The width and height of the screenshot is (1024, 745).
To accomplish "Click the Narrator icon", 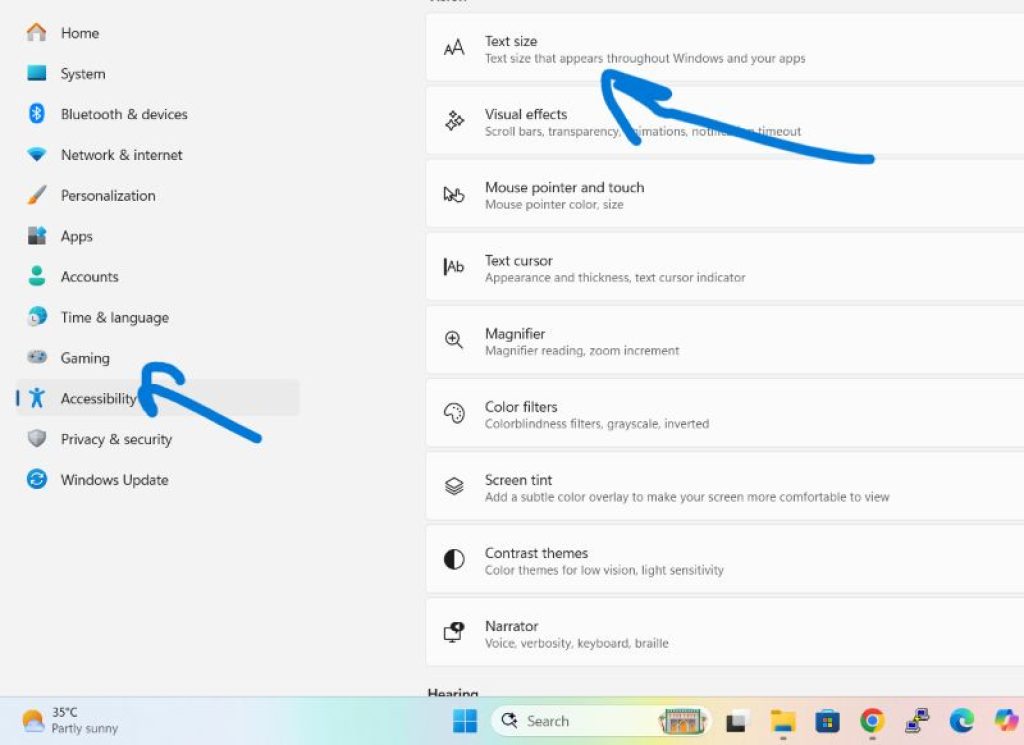I will [454, 632].
